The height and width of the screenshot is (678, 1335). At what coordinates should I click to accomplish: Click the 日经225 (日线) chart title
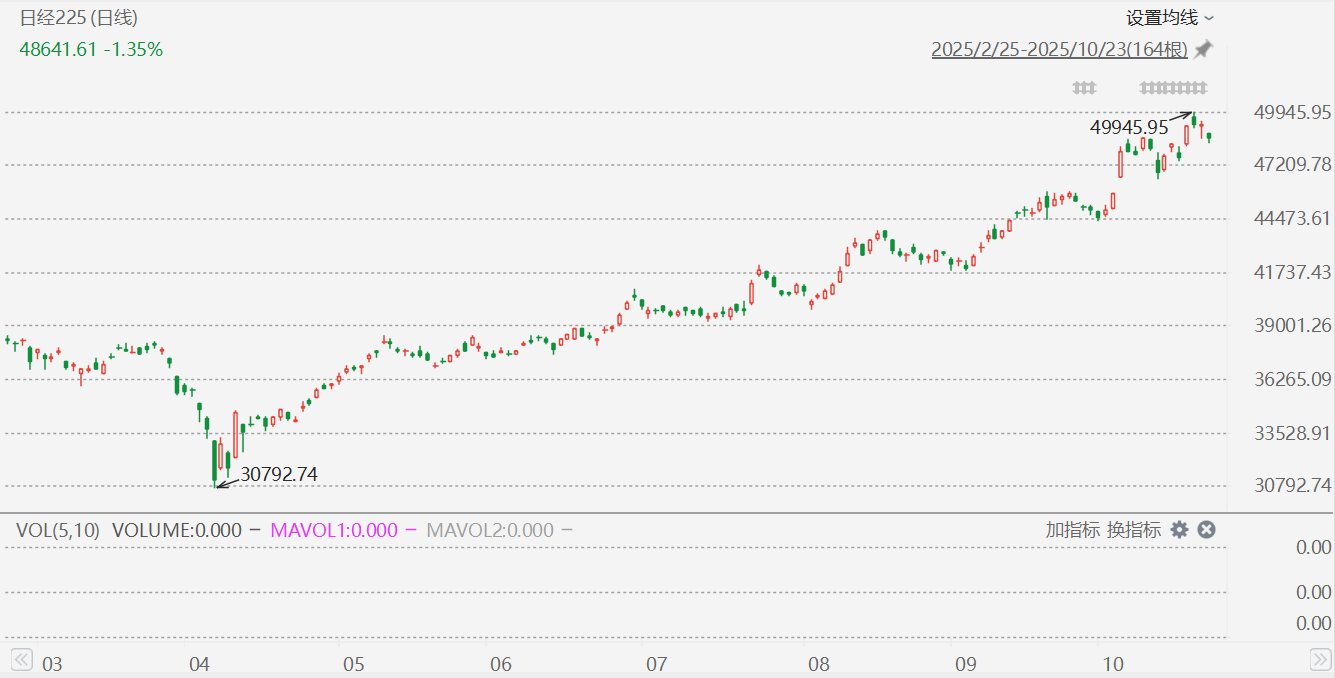click(x=79, y=18)
